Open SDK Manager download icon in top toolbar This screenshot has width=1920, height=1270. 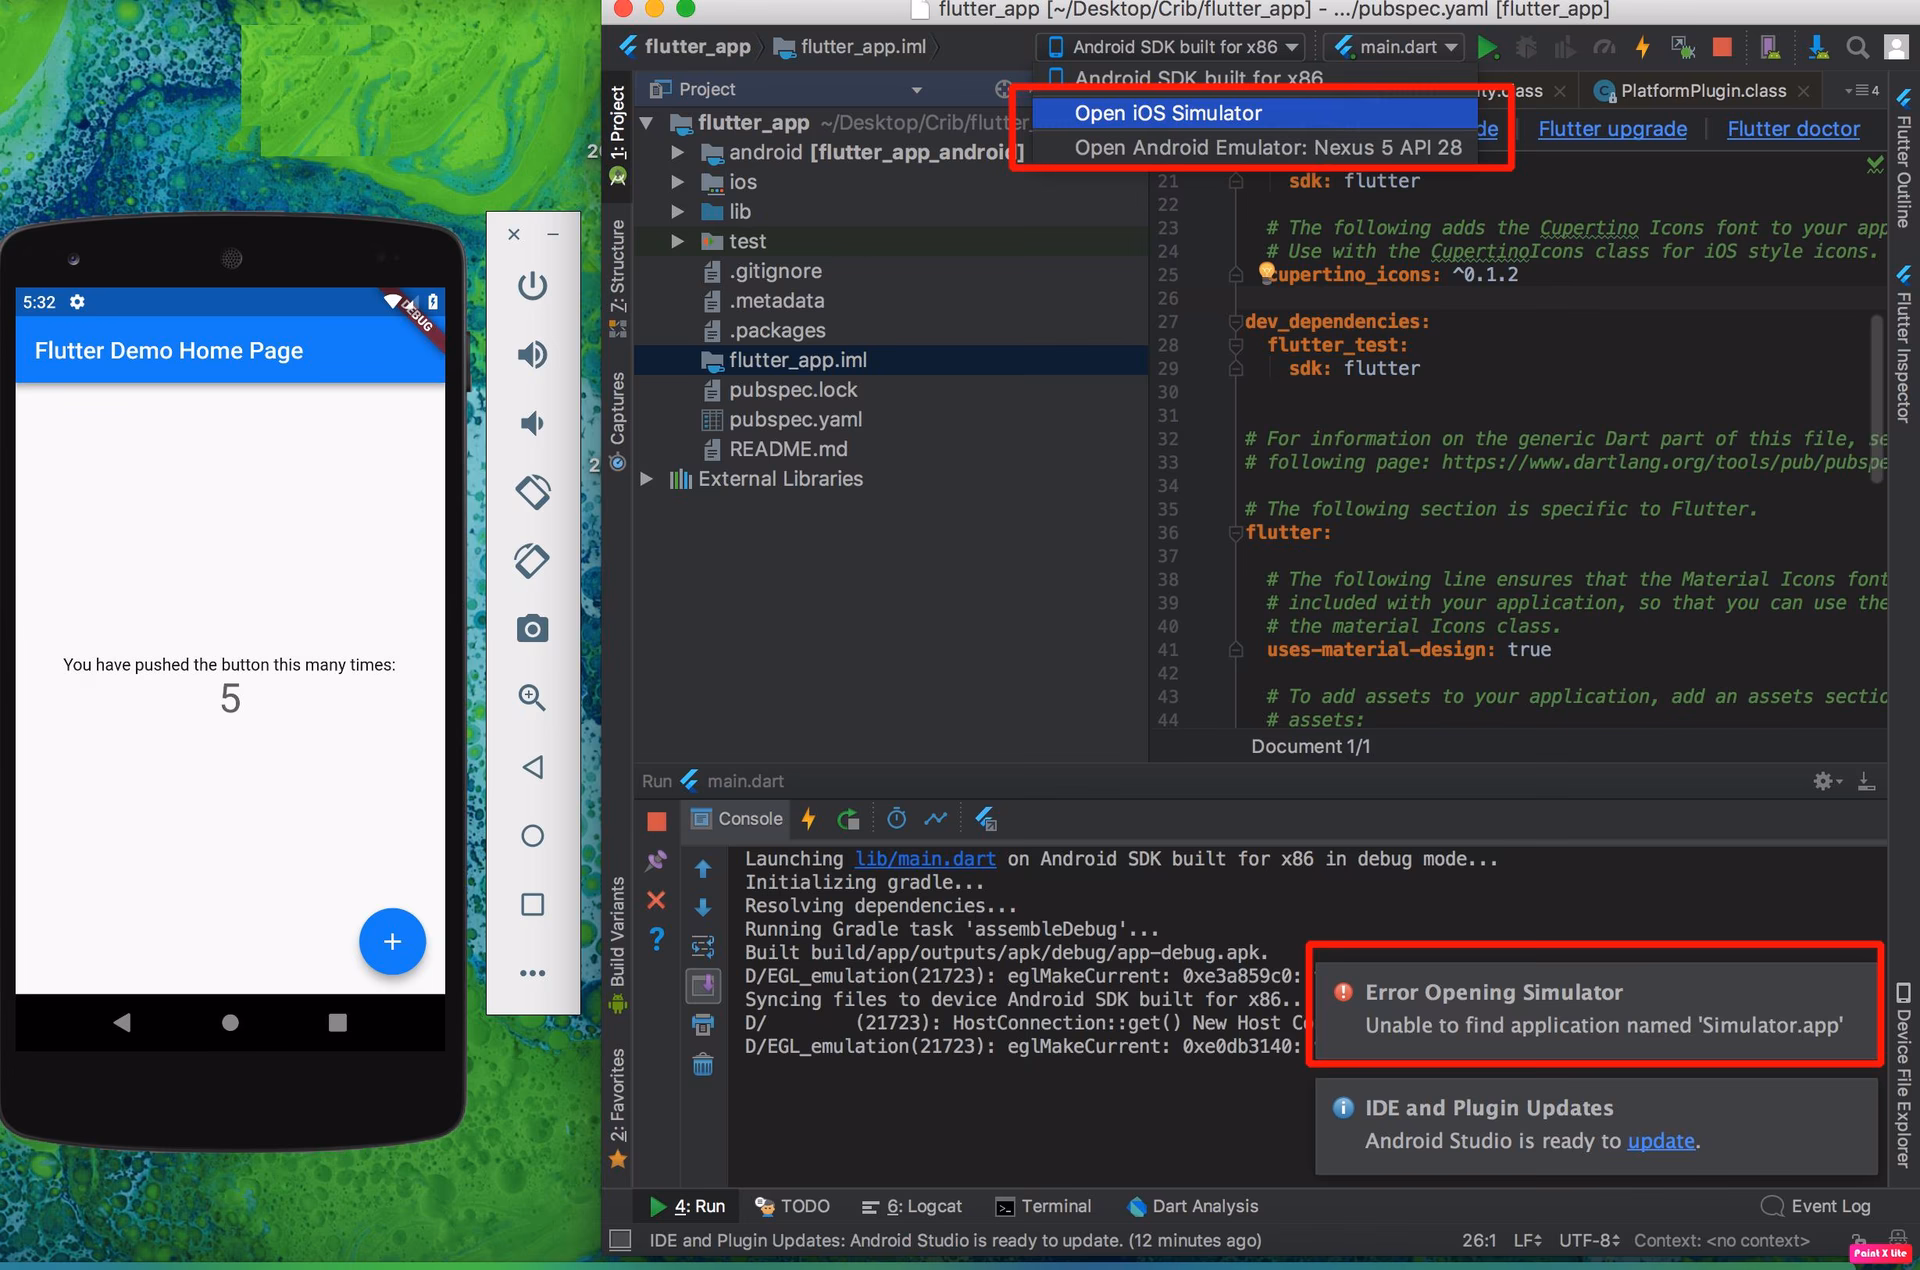pyautogui.click(x=1818, y=47)
